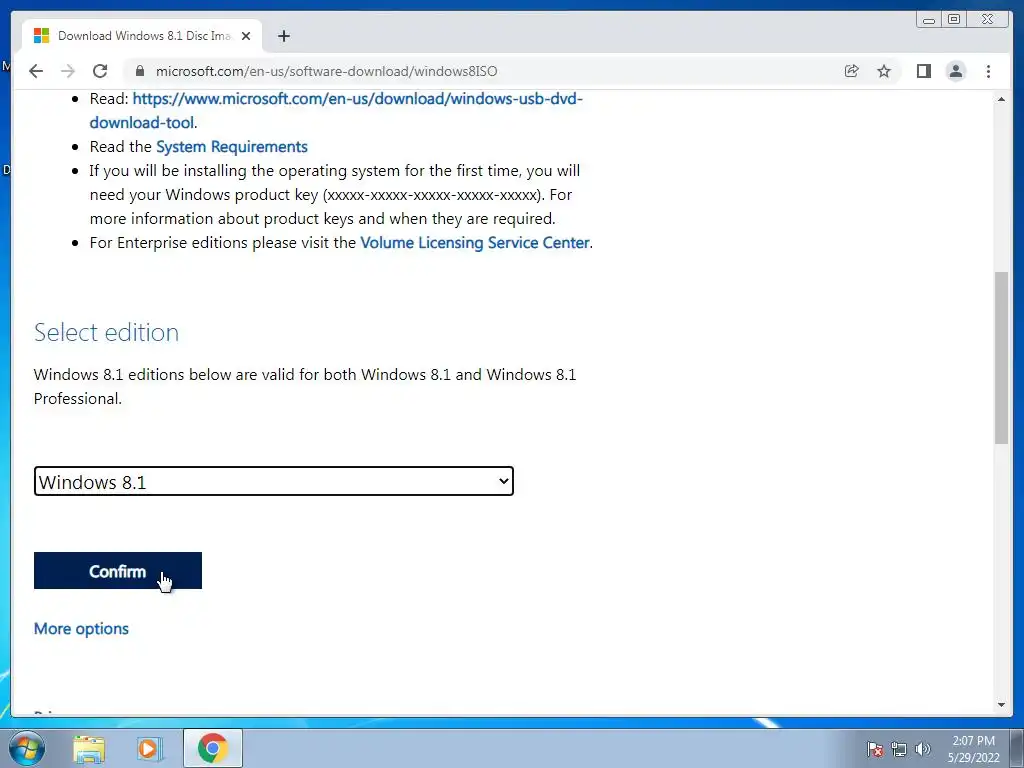Image resolution: width=1024 pixels, height=768 pixels.
Task: View site information via lock icon
Action: click(x=139, y=71)
